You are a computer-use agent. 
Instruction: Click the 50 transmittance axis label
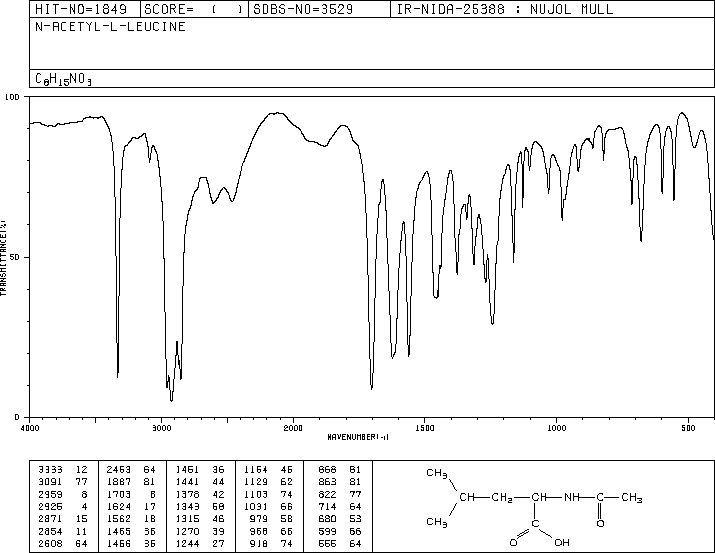15,258
